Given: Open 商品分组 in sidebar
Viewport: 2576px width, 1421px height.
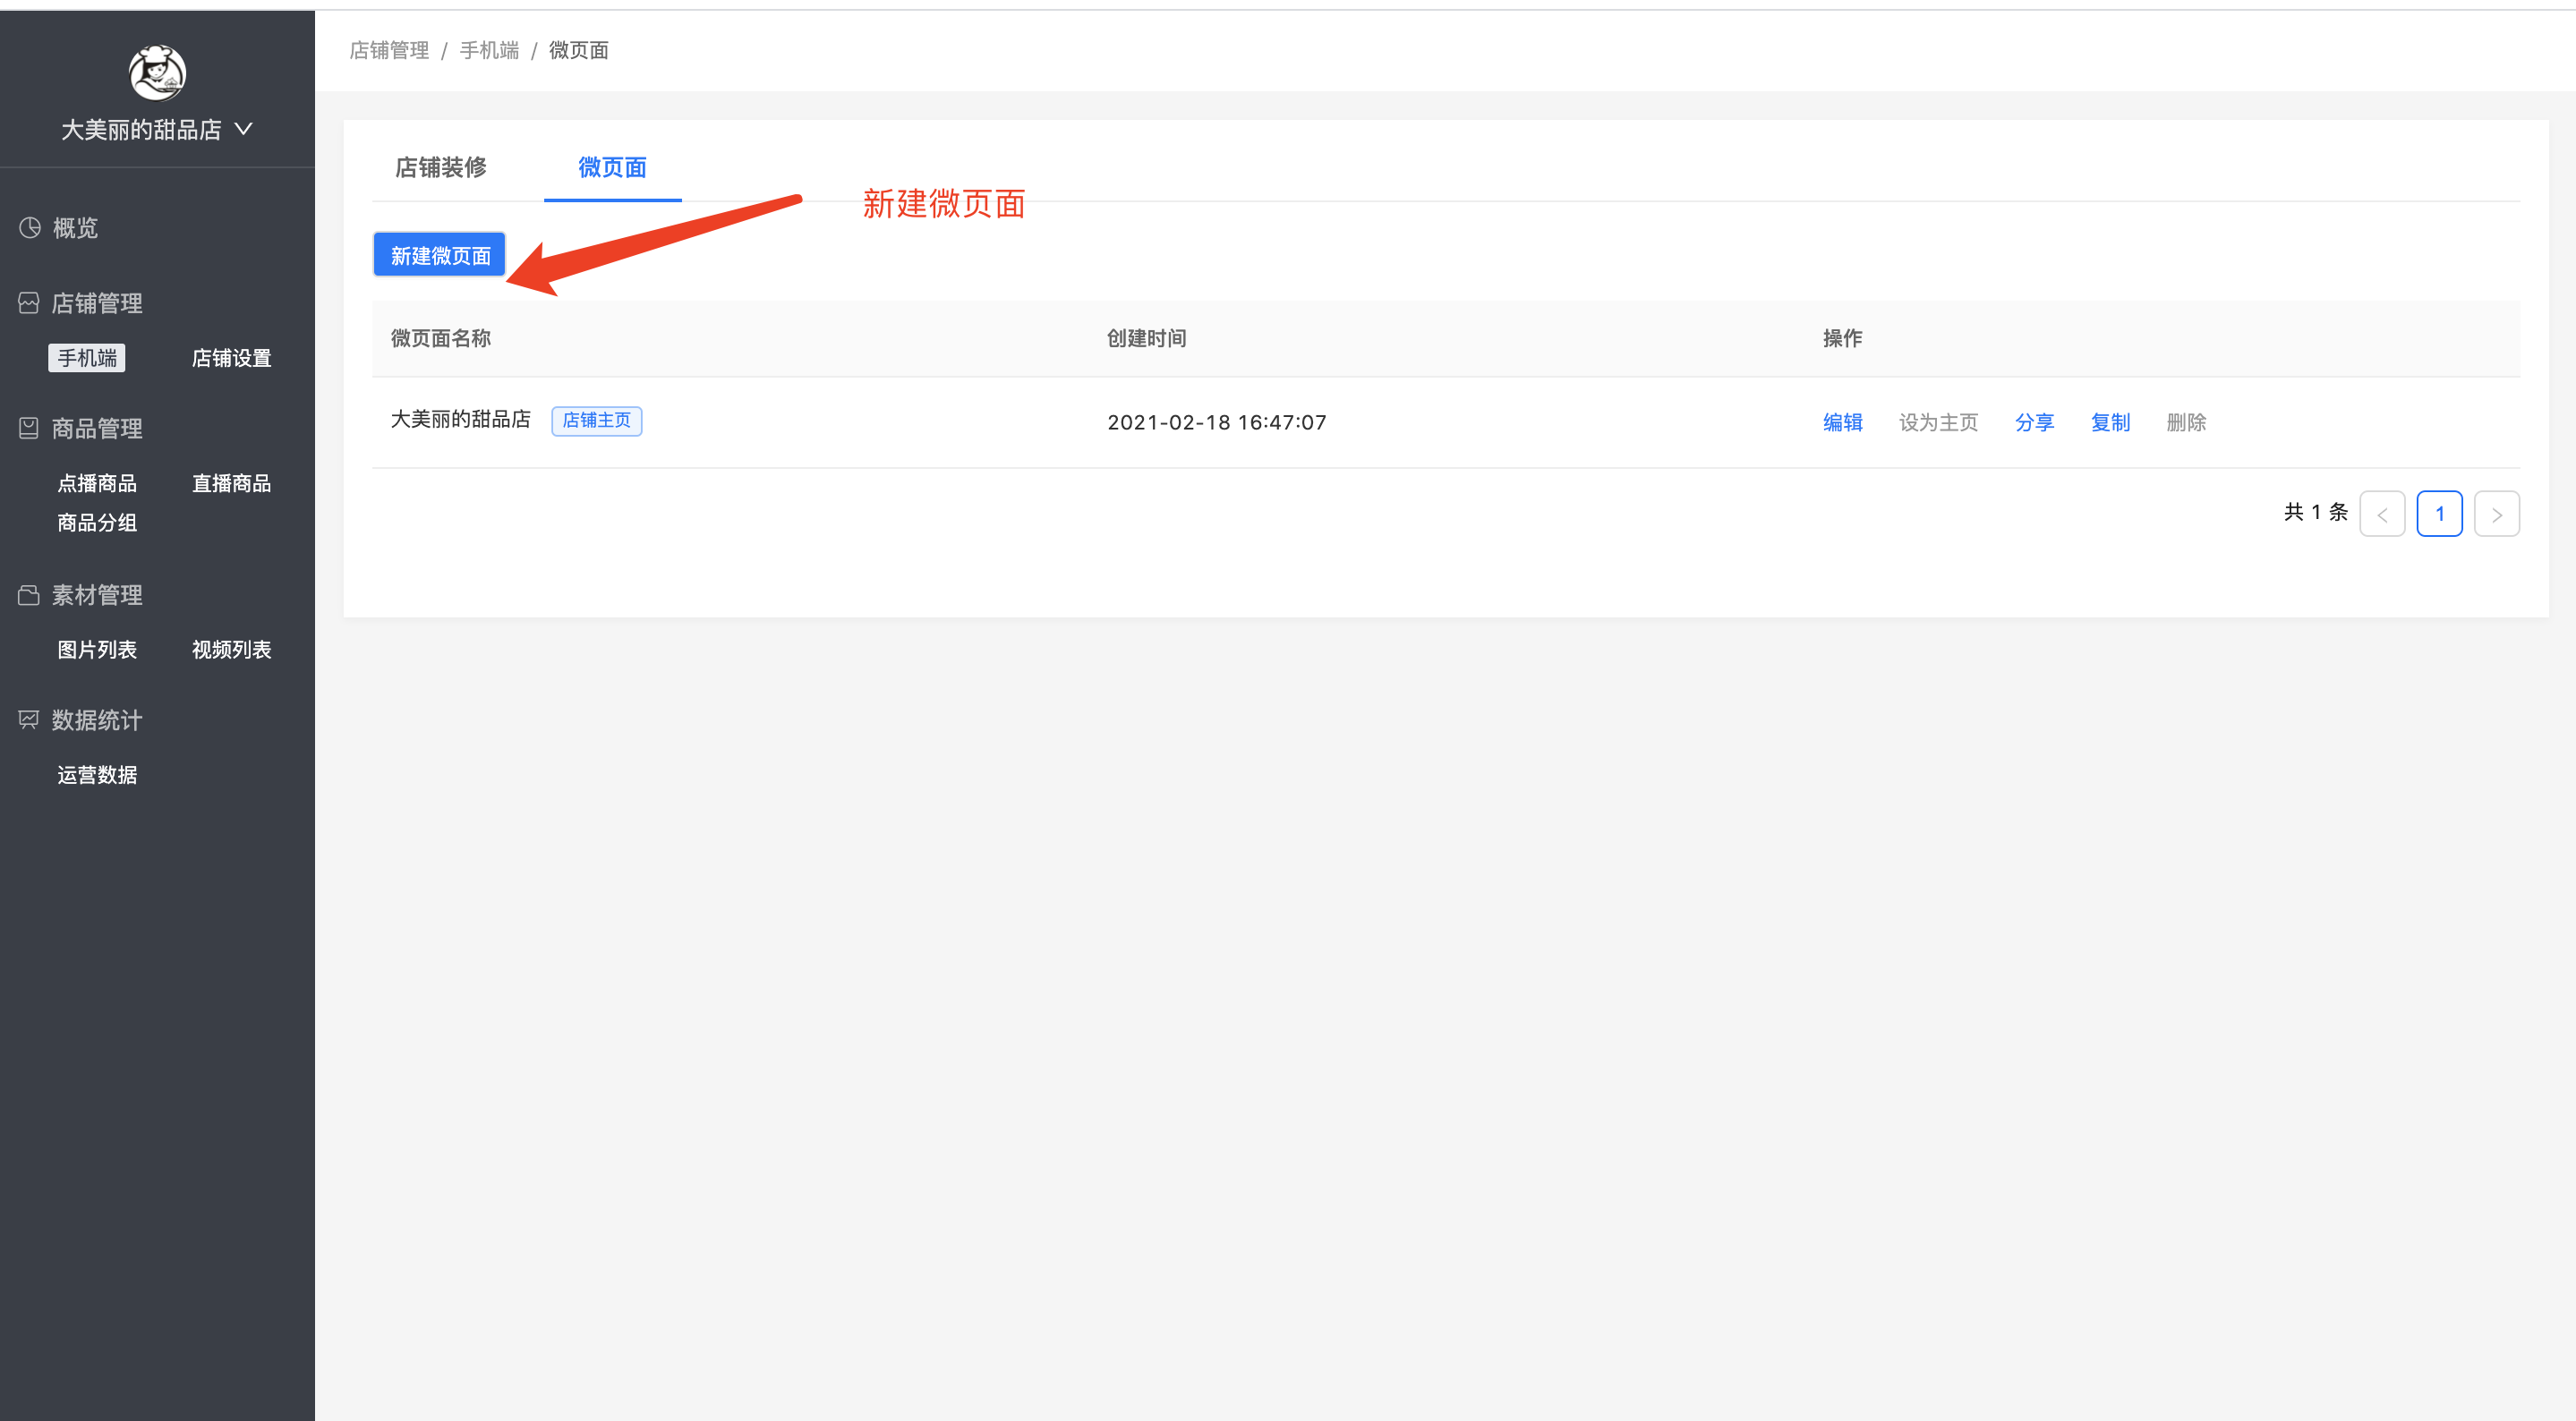Looking at the screenshot, I should (97, 522).
